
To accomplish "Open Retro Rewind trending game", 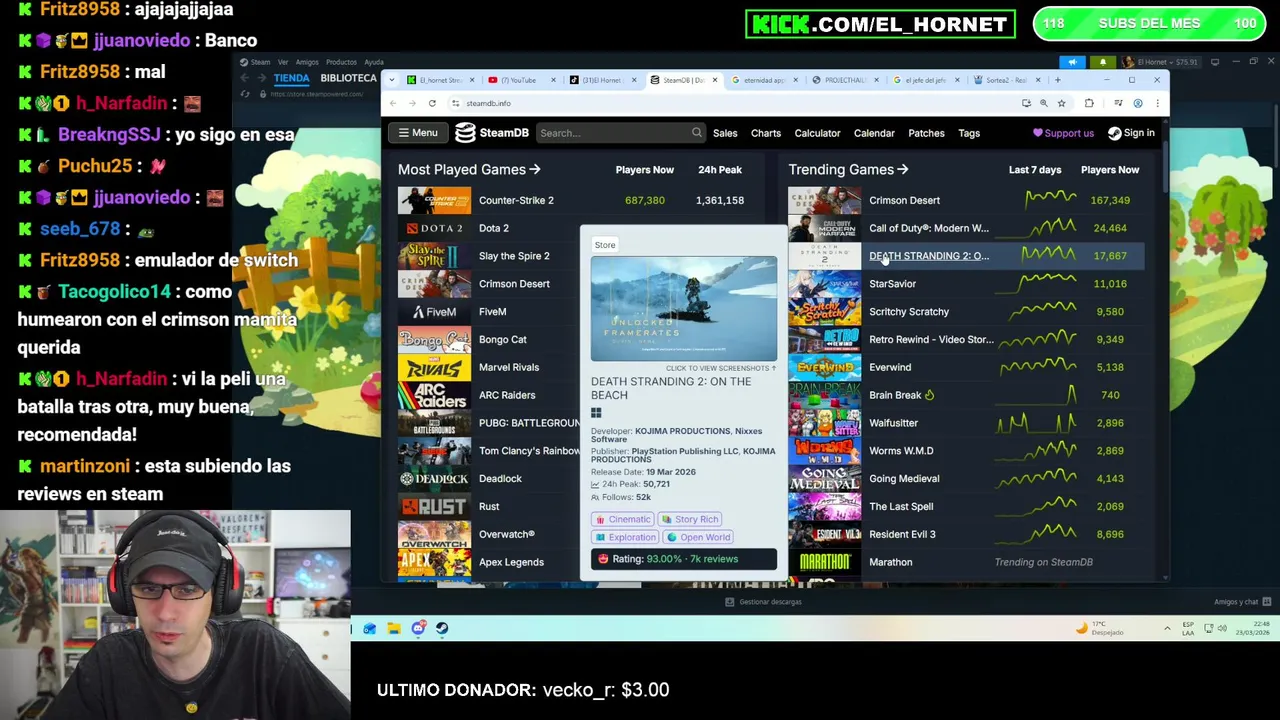I will pyautogui.click(x=931, y=339).
